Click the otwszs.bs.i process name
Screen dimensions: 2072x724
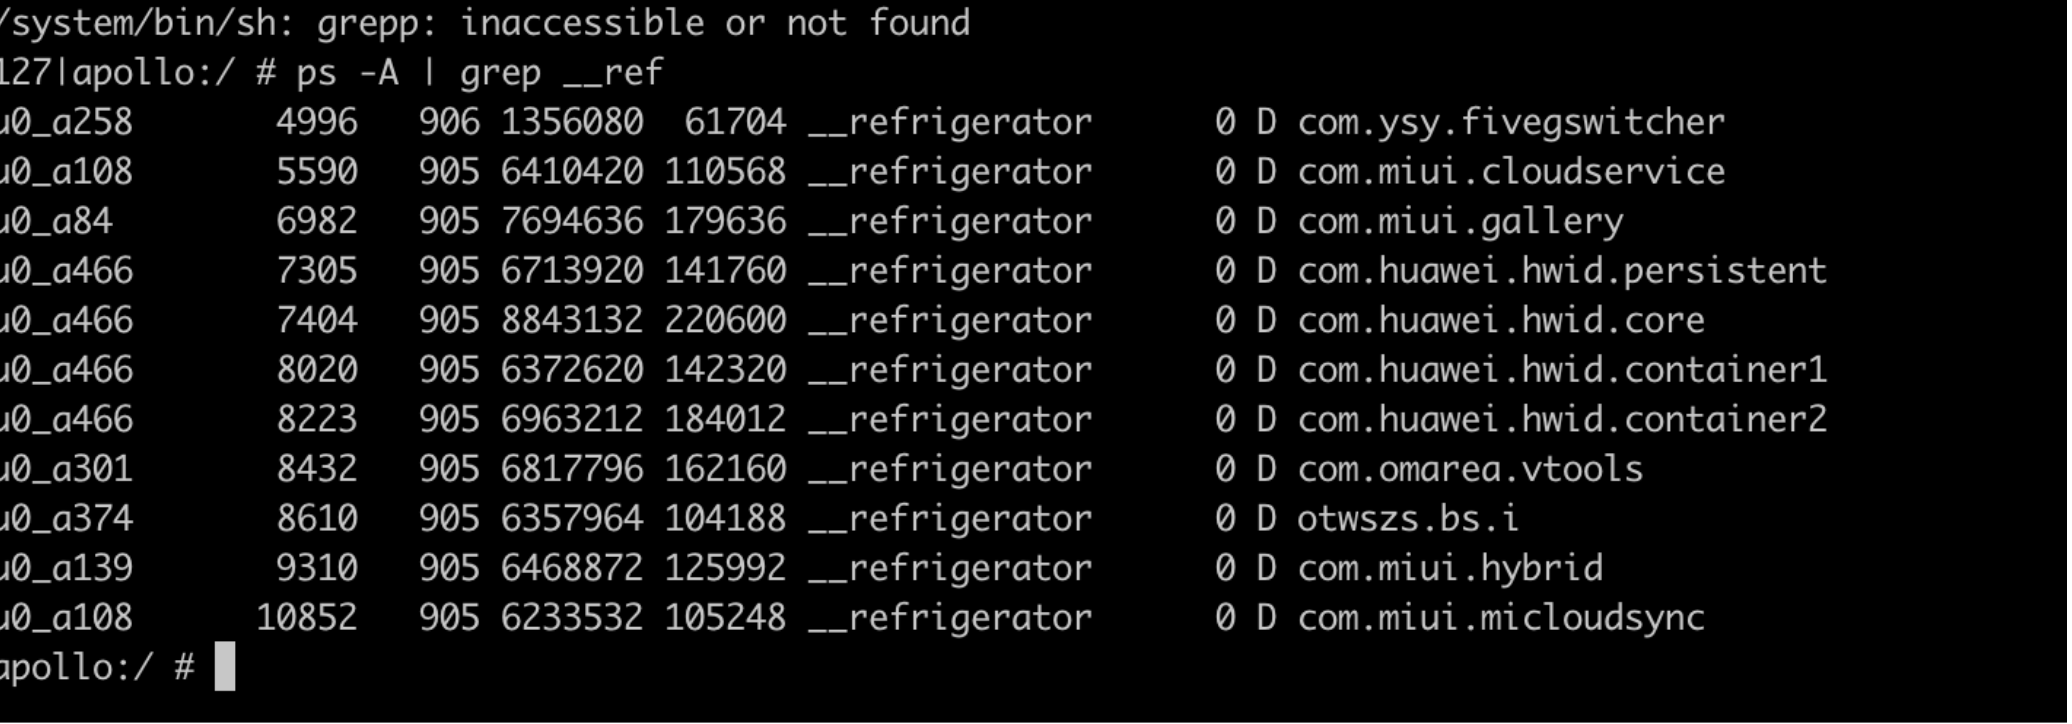[1407, 518]
